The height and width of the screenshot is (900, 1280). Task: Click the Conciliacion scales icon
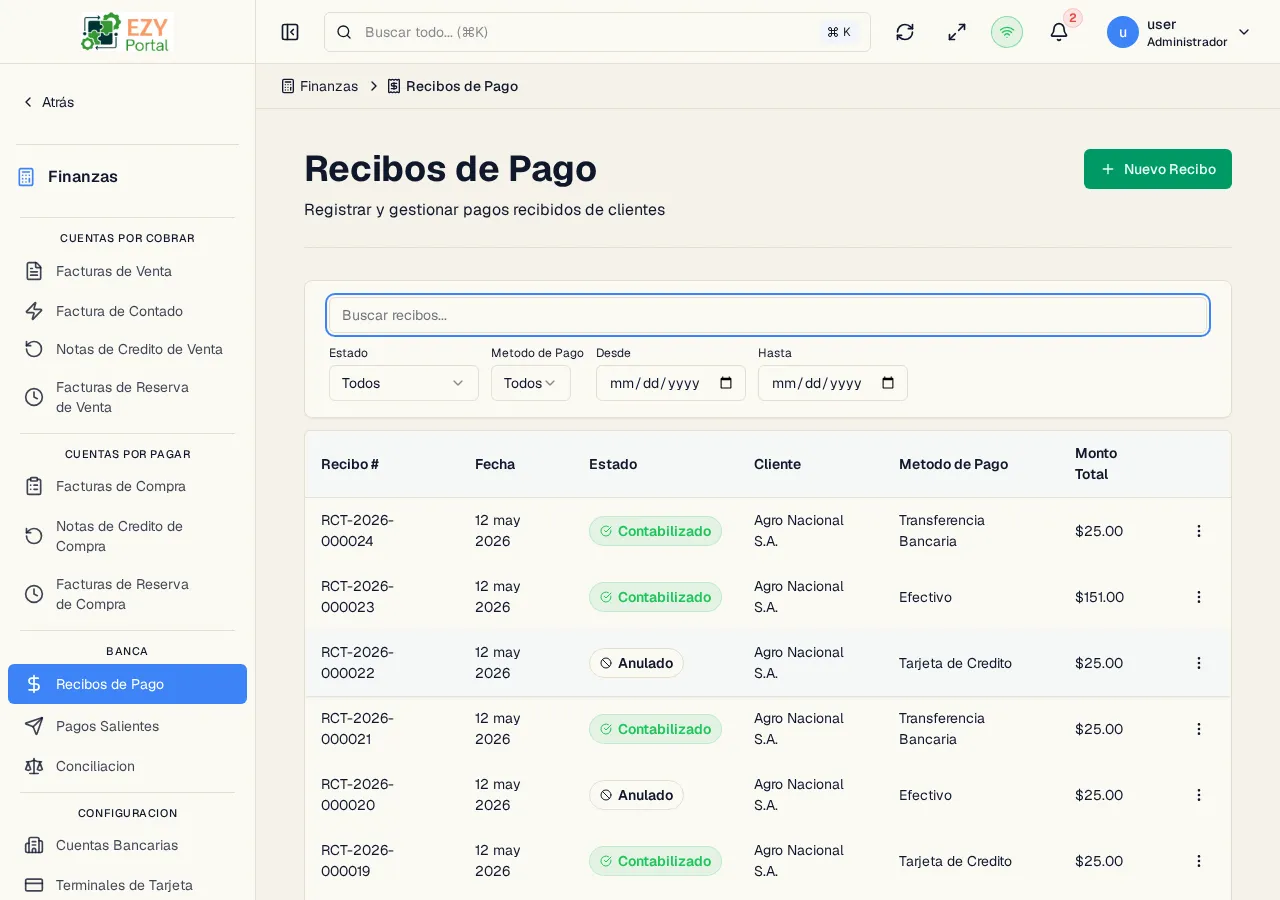tap(34, 766)
